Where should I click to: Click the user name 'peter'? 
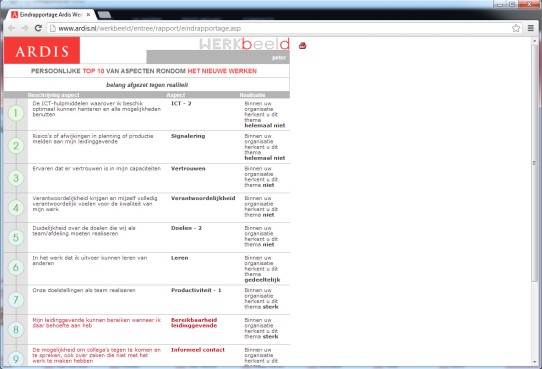tap(279, 57)
